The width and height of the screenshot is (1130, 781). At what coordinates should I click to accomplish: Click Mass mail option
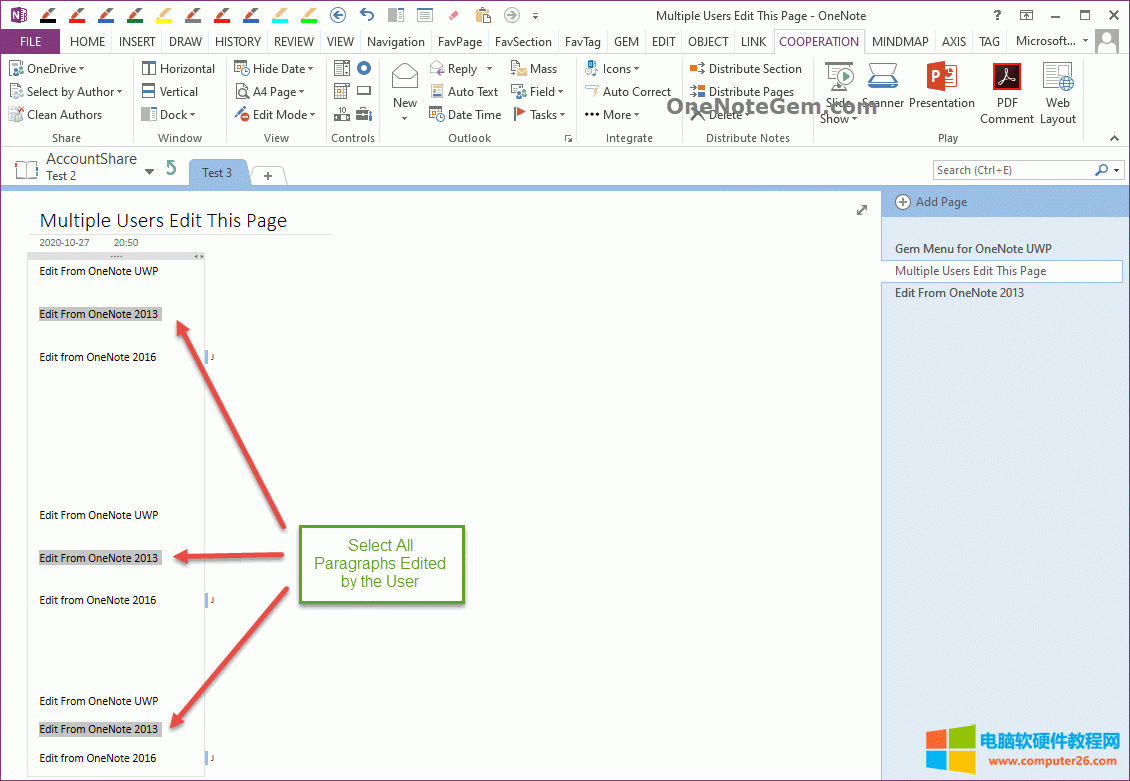pos(534,68)
